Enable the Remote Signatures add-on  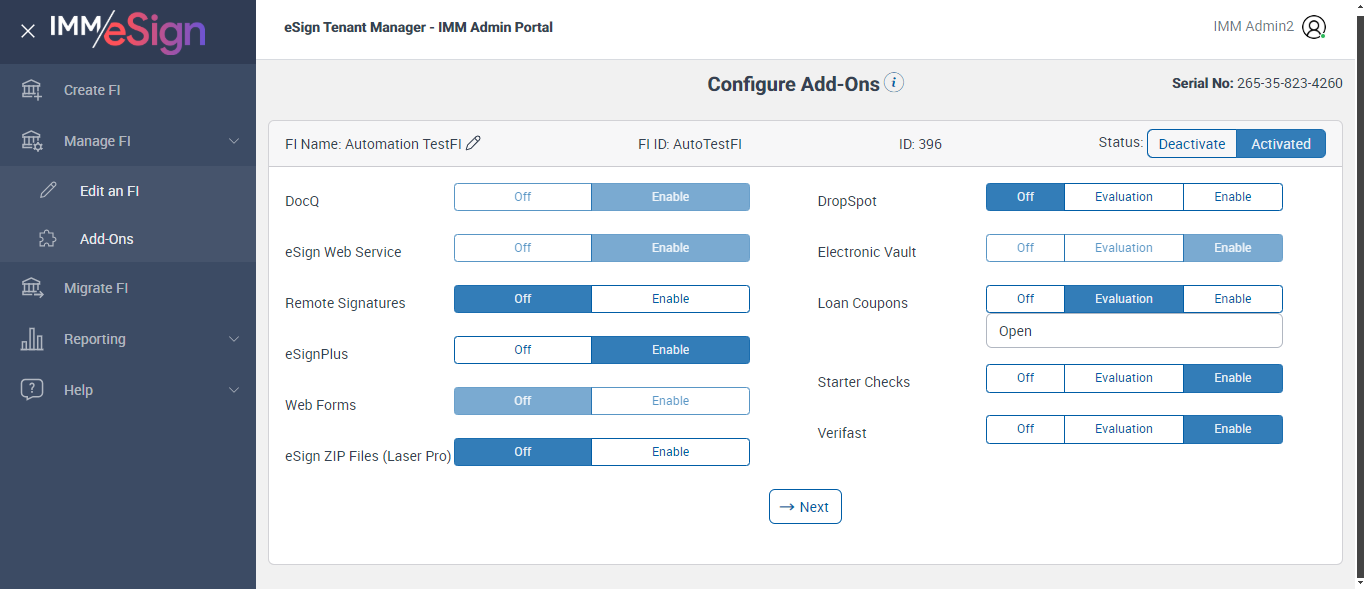(670, 299)
